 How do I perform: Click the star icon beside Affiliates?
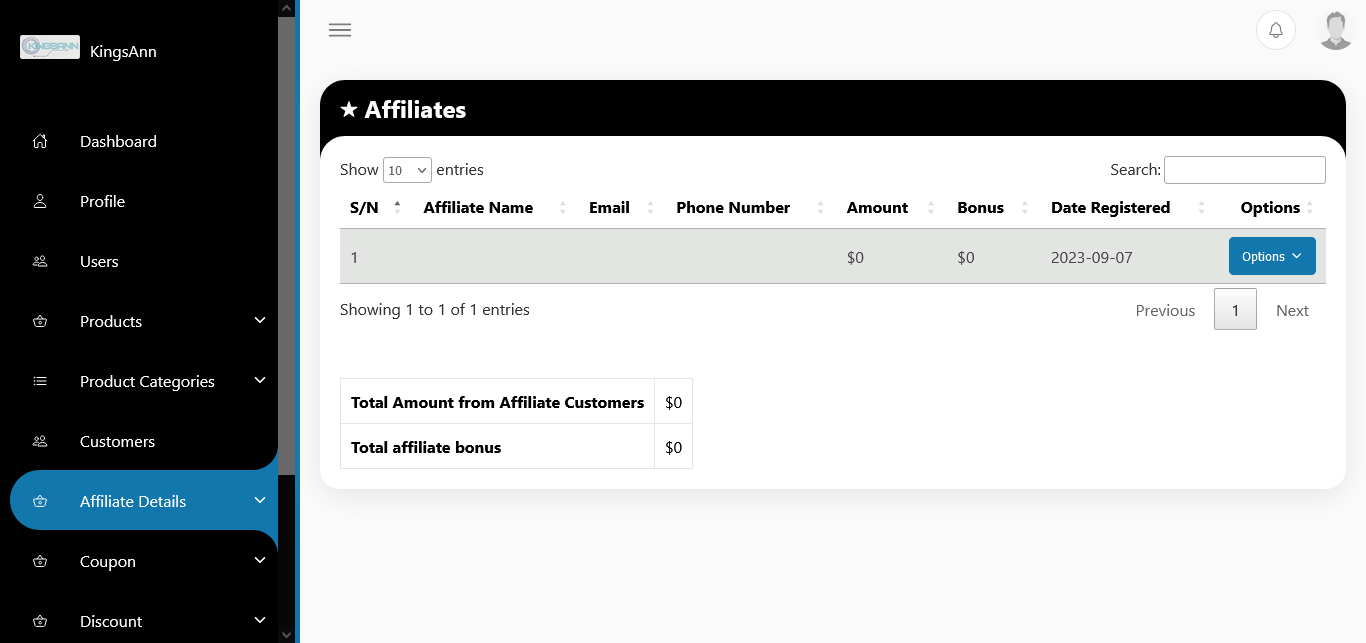coord(348,109)
